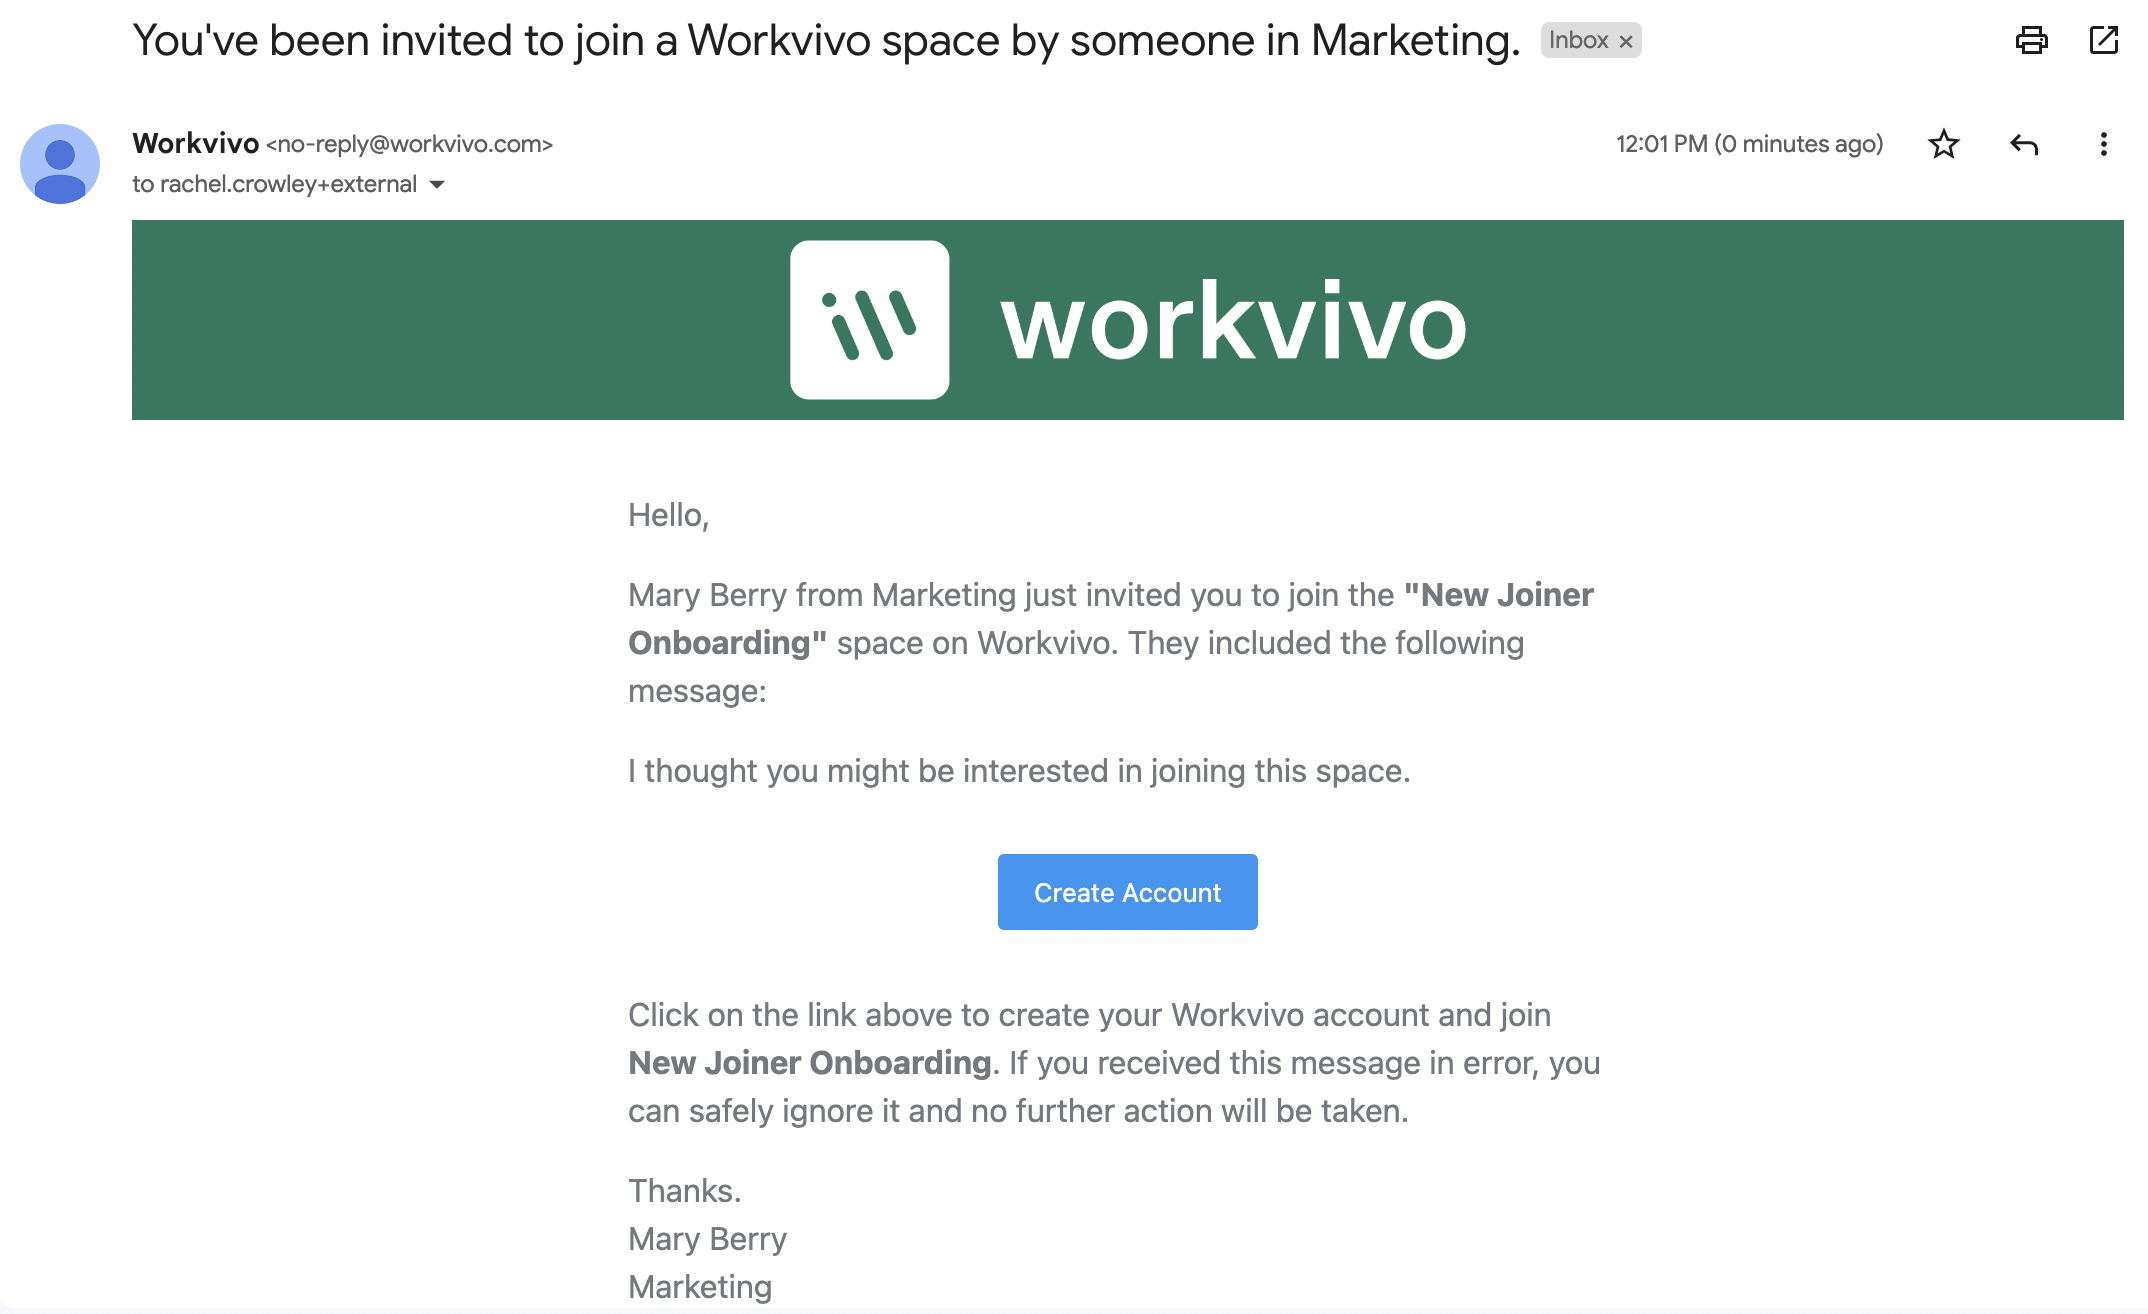Screen dimensions: 2148x1314
Task: Click the email subject heading
Action: click(826, 41)
